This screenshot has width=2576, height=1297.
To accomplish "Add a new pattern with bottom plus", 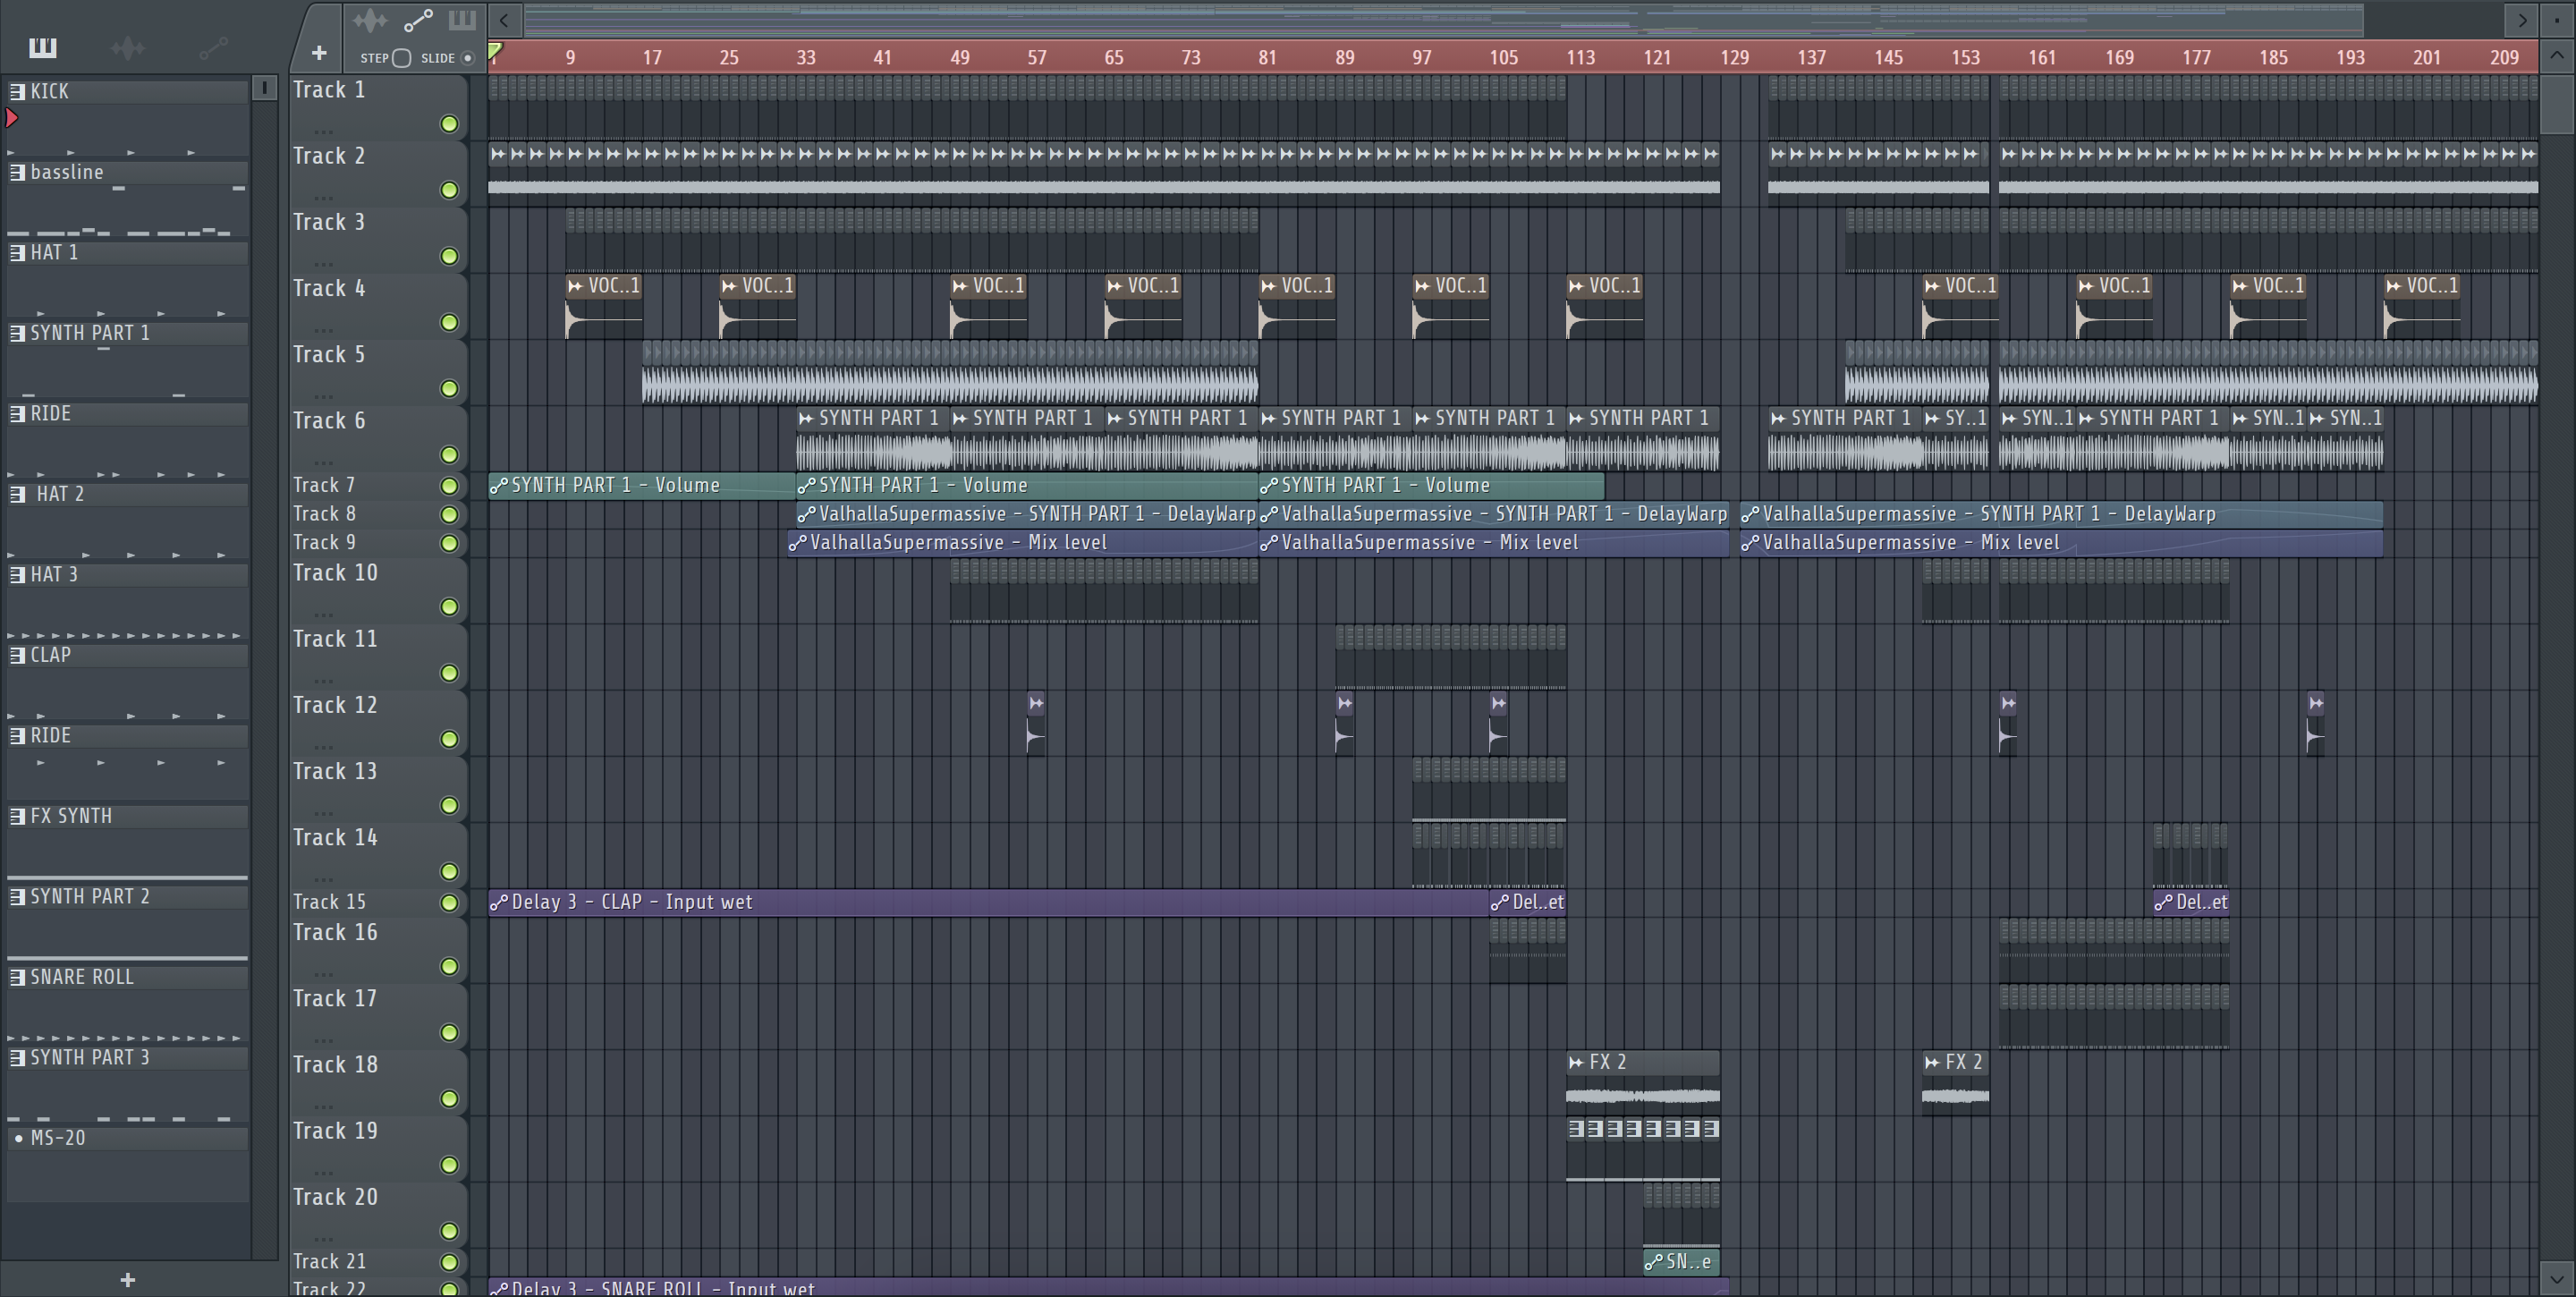I will [127, 1279].
